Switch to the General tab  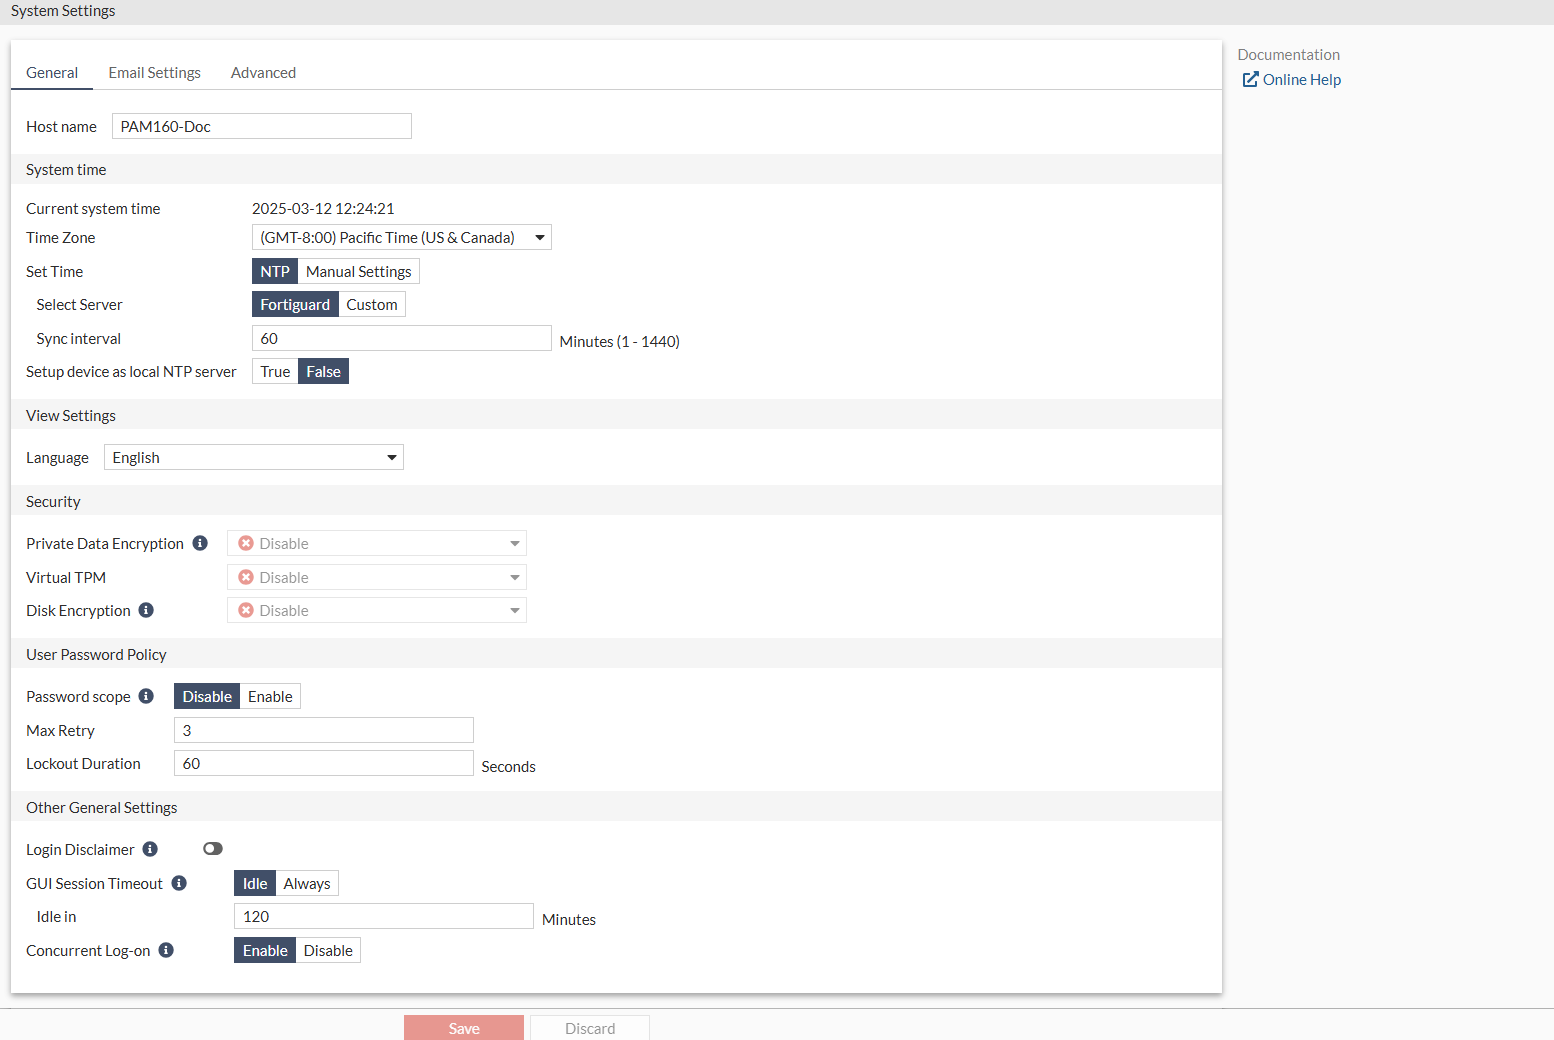tap(52, 73)
